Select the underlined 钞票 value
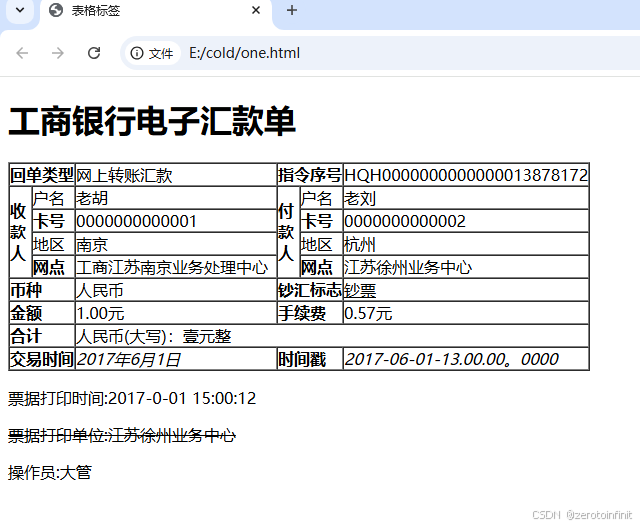This screenshot has width=640, height=526. [360, 291]
